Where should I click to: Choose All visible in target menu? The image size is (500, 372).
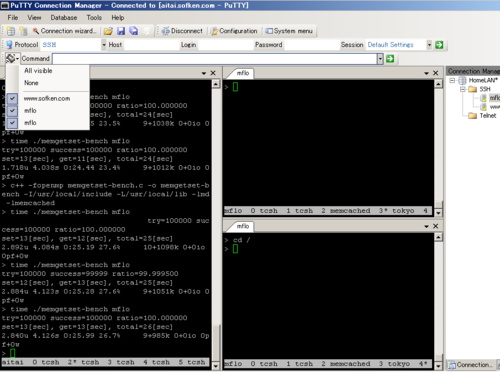click(38, 71)
